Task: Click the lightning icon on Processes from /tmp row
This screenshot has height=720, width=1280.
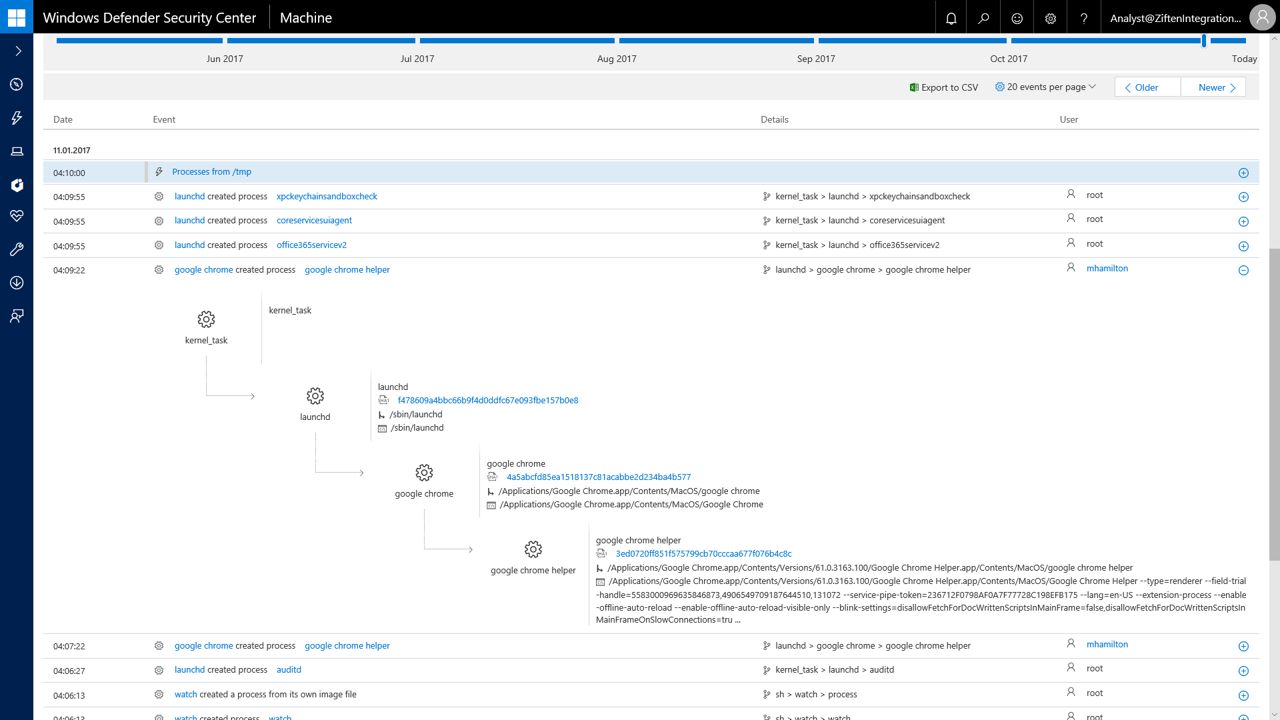Action: pyautogui.click(x=158, y=172)
